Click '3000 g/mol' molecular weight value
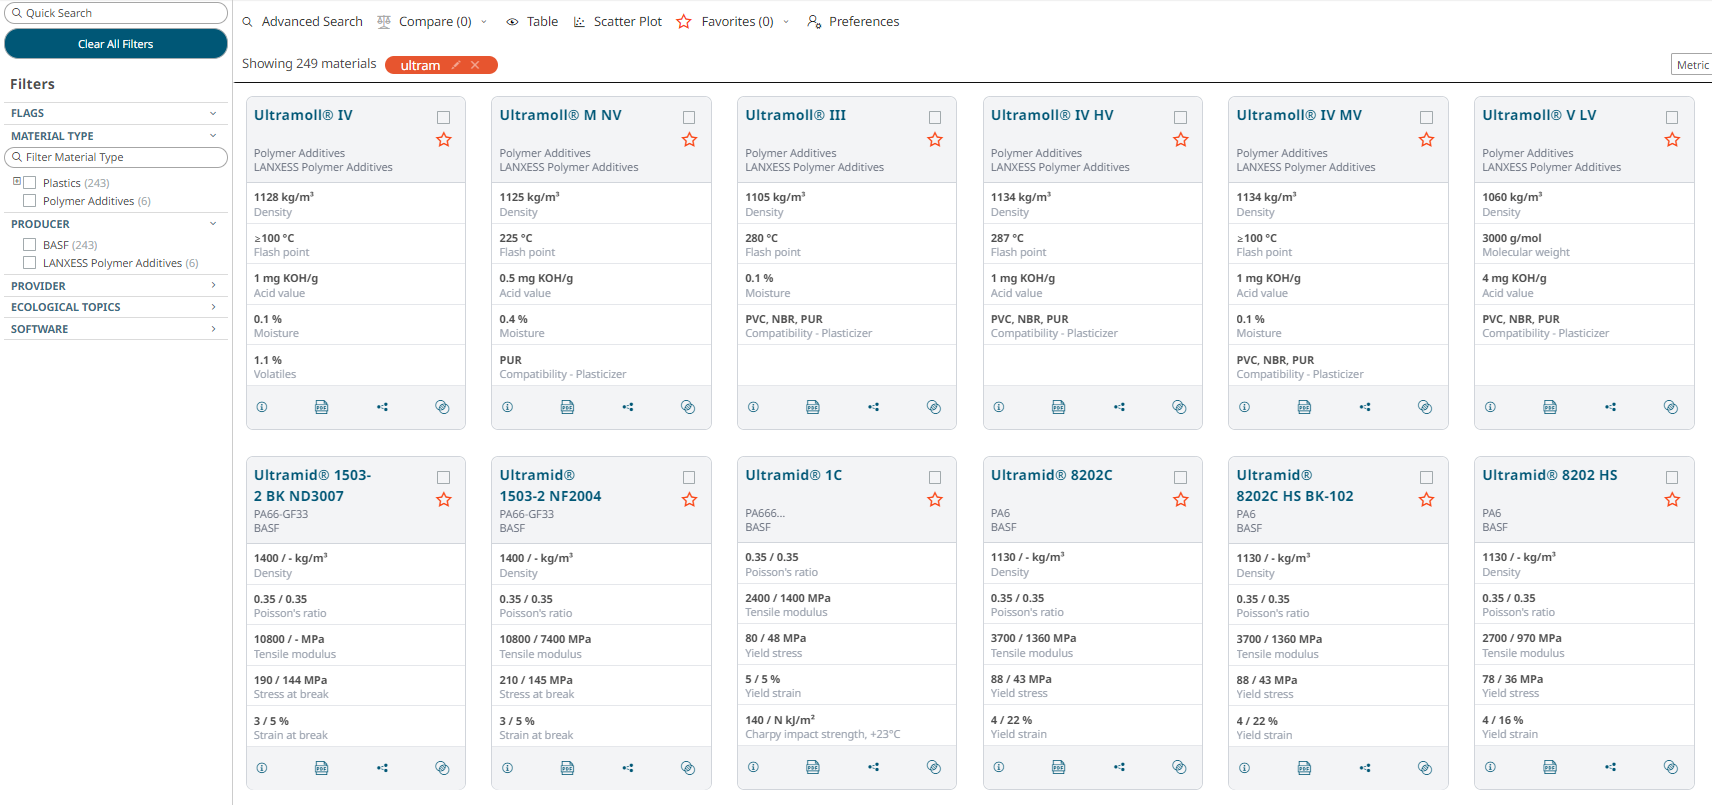This screenshot has height=805, width=1712. [1512, 238]
